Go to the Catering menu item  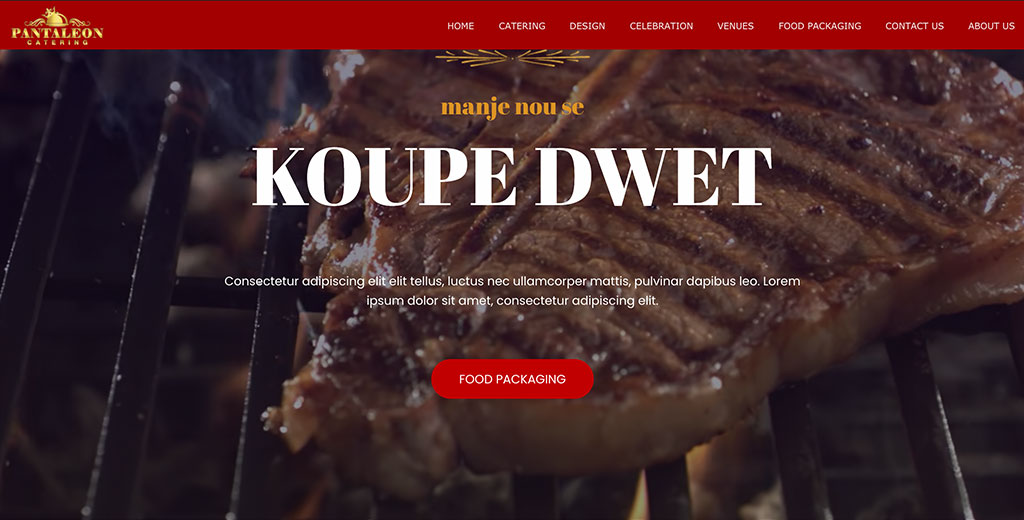pos(522,26)
